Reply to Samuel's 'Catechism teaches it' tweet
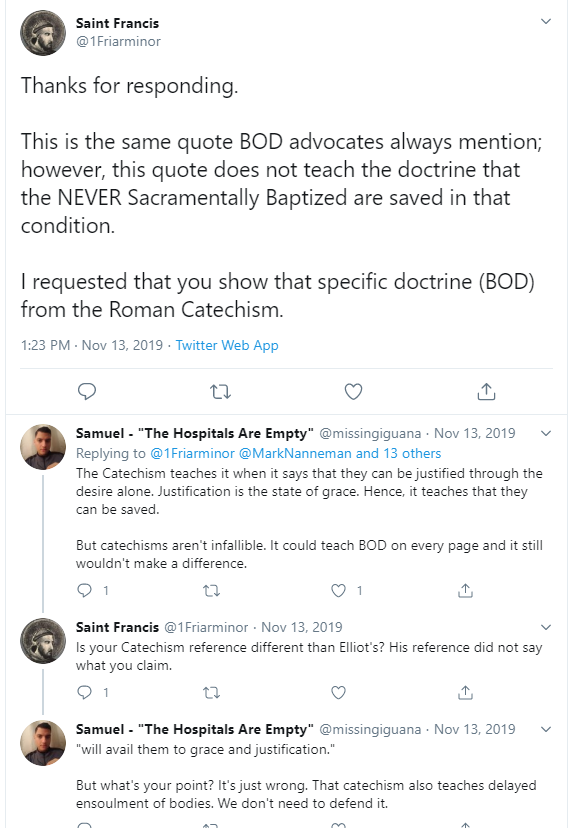The image size is (569, 828). pos(84,590)
